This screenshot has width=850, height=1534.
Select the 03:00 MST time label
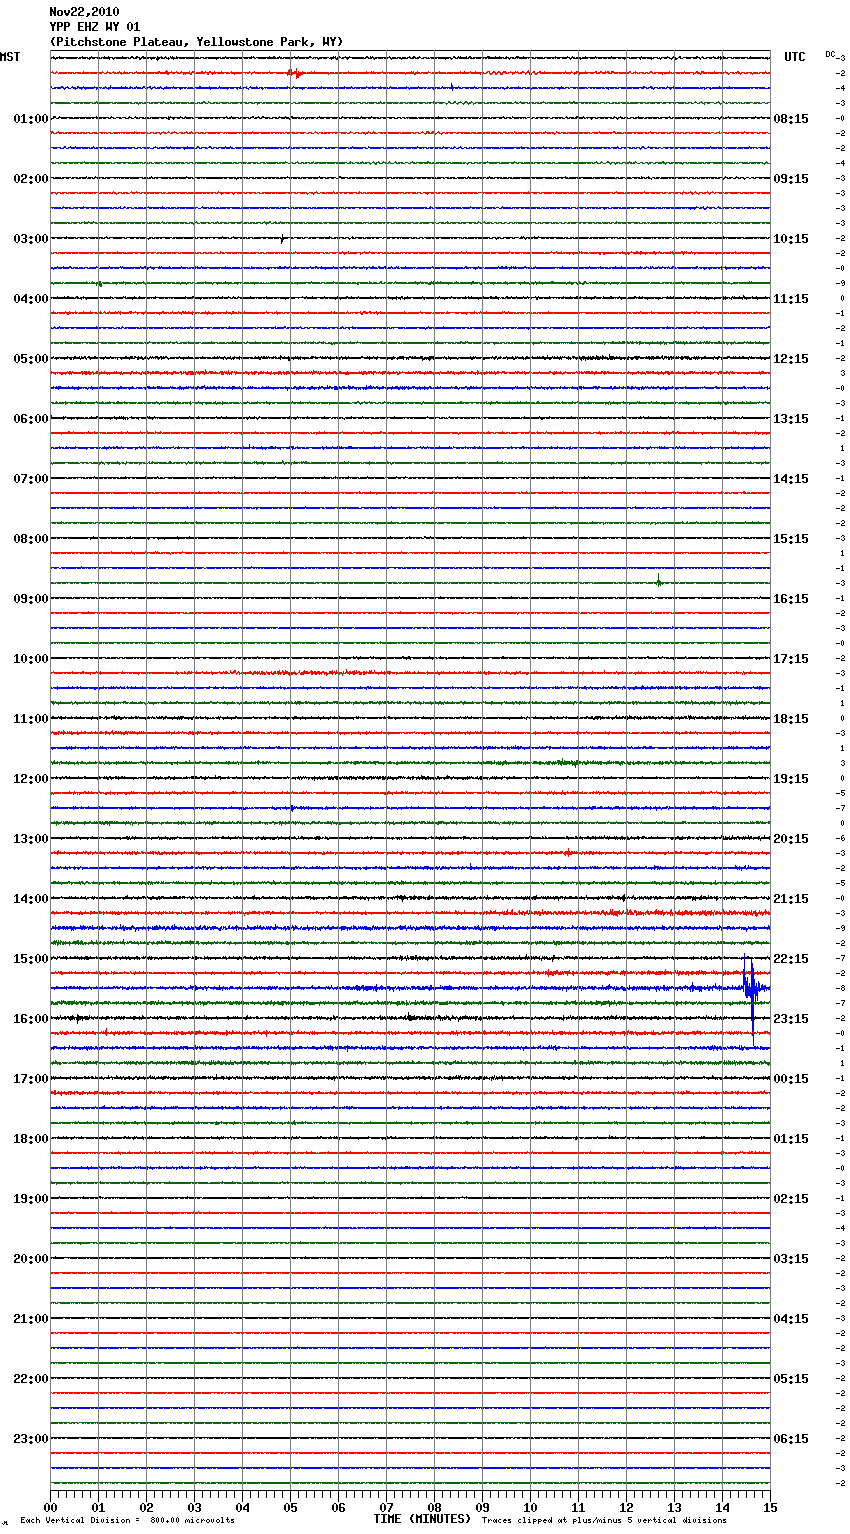coord(30,239)
